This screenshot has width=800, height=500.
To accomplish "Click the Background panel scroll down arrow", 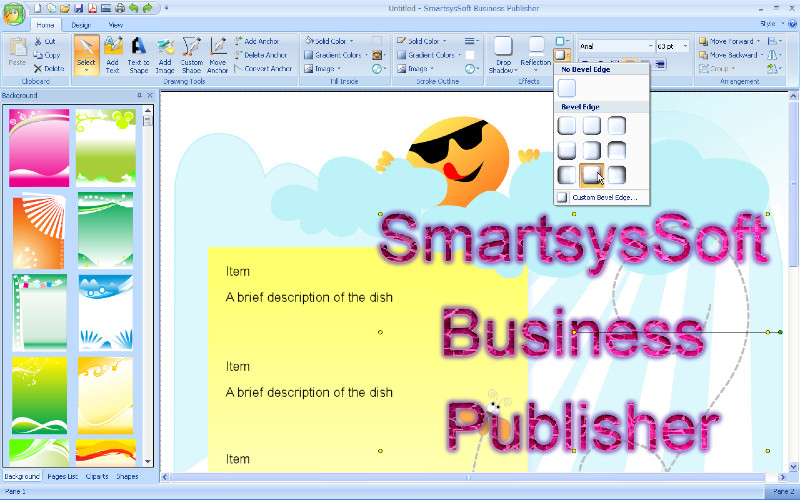I will point(148,461).
